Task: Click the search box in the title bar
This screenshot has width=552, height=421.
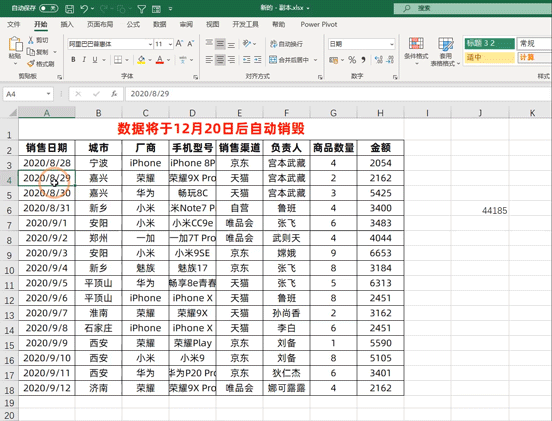Action: (472, 8)
